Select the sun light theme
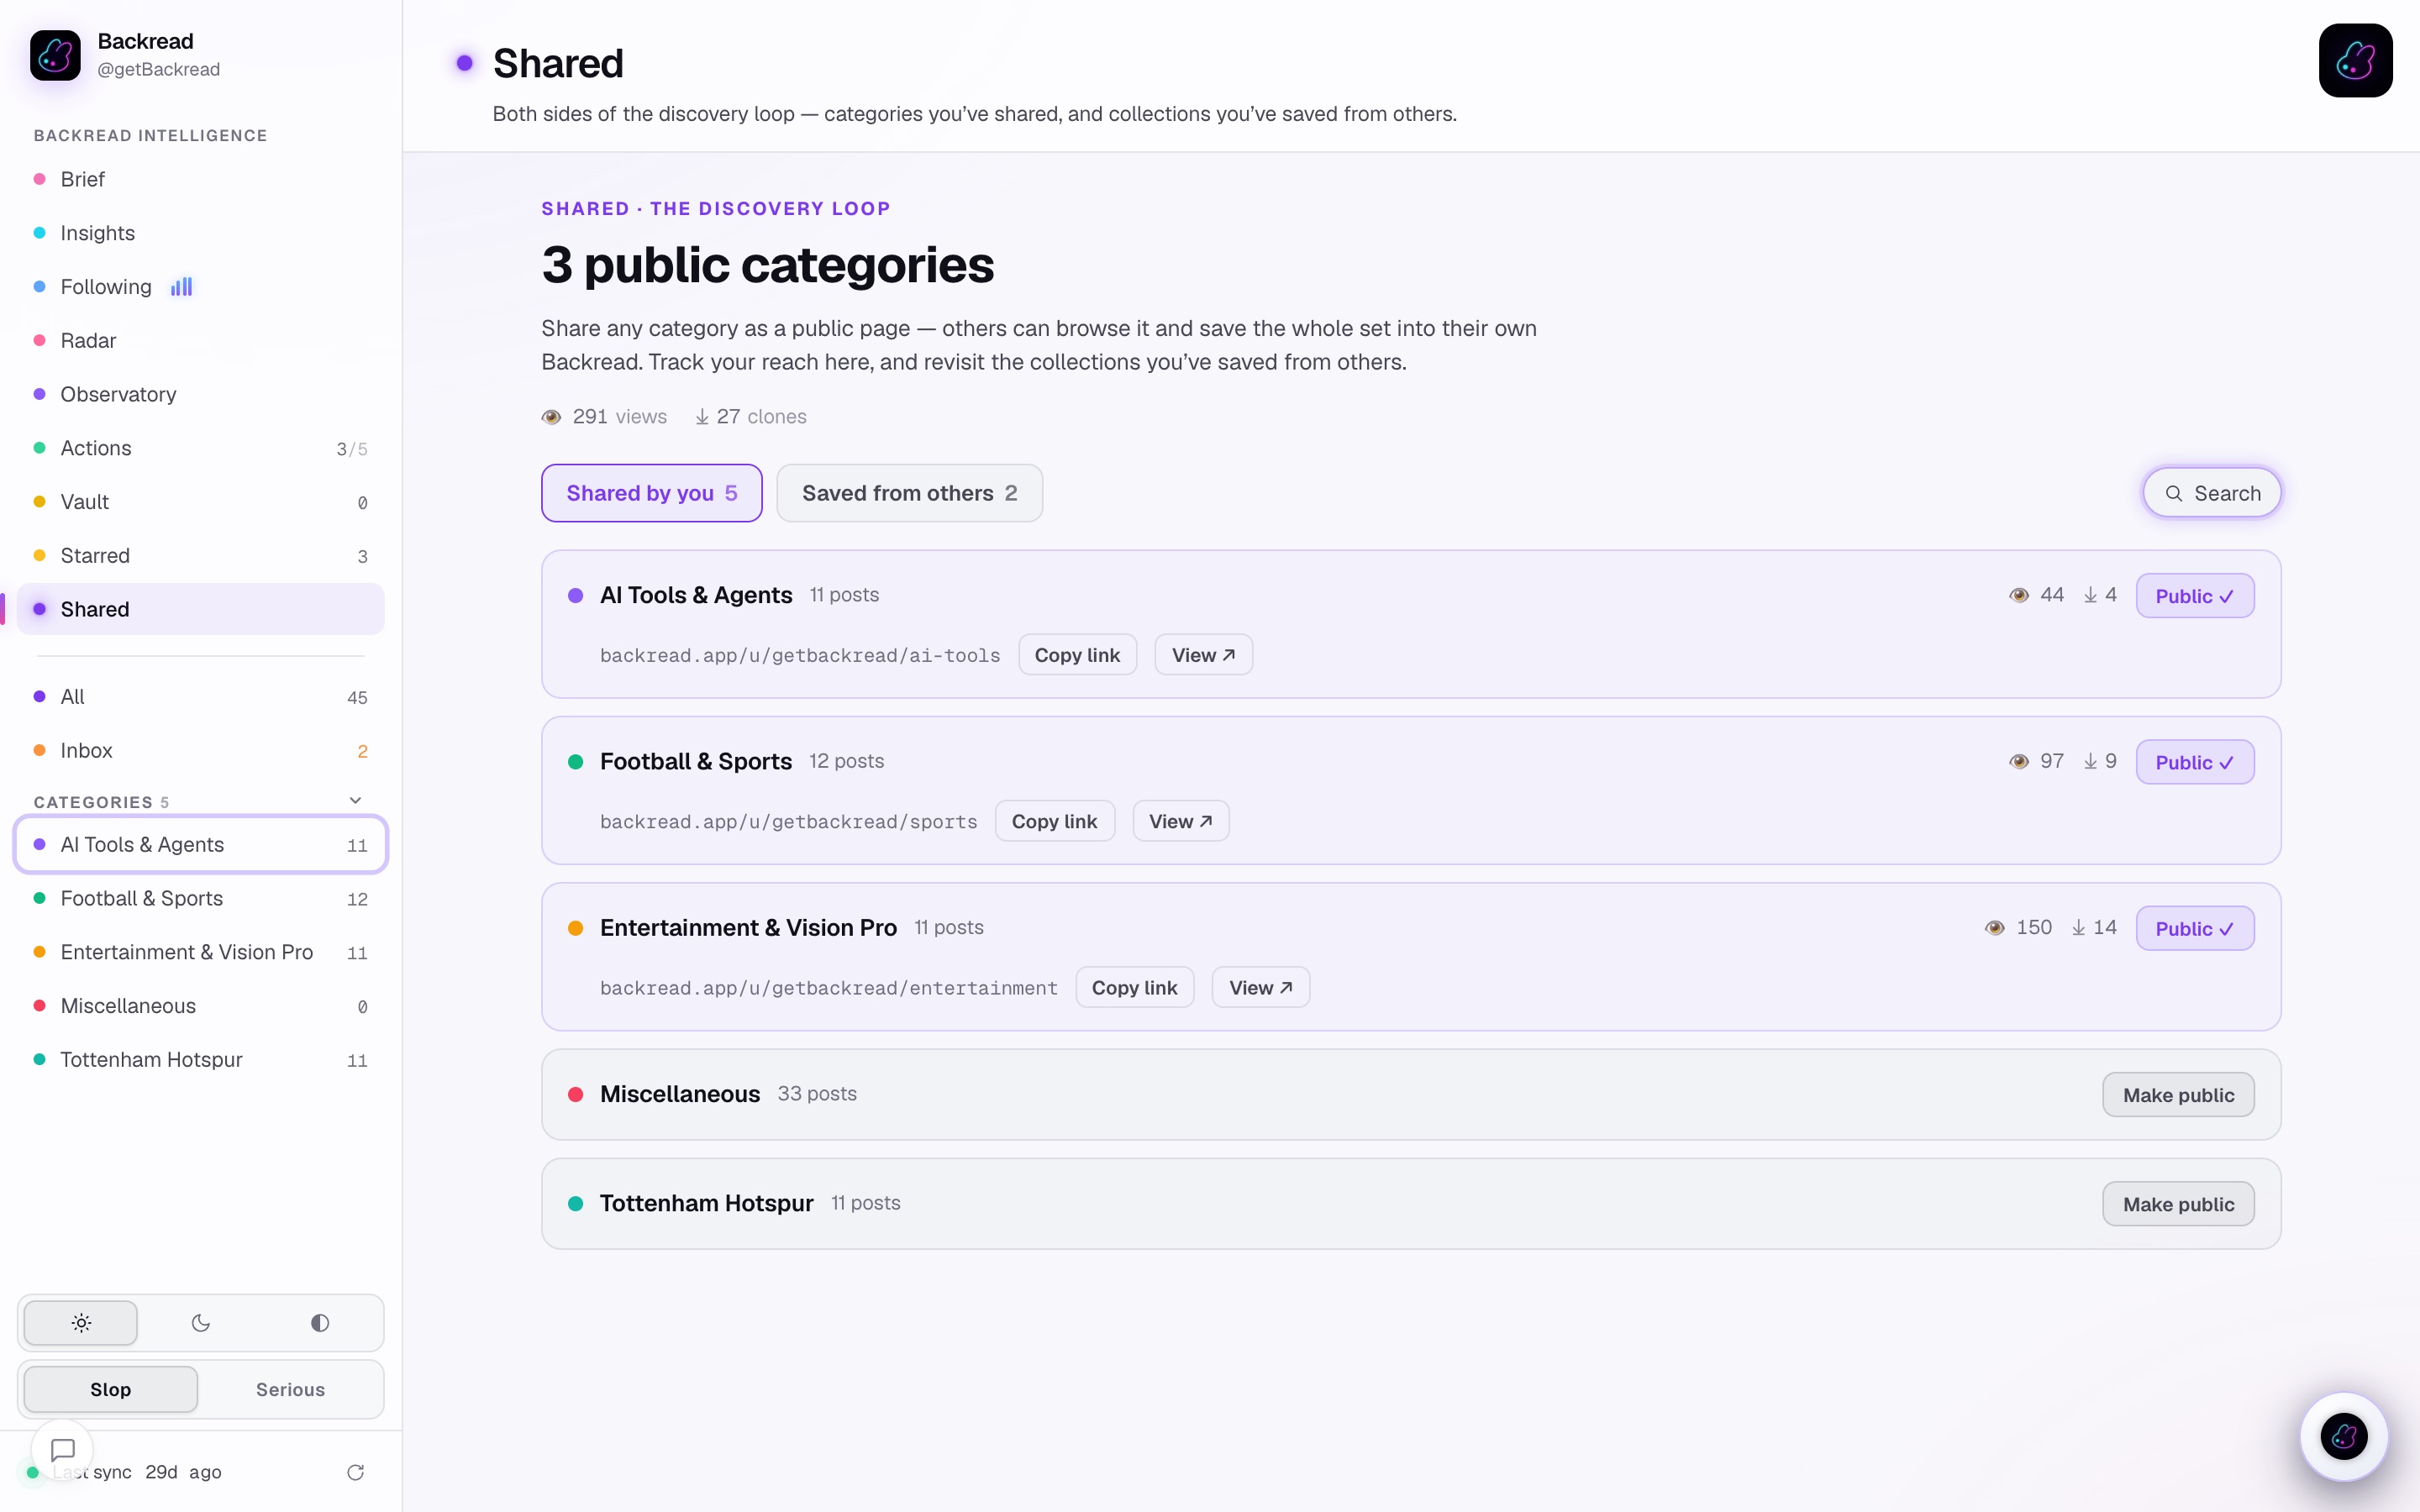 (x=81, y=1323)
